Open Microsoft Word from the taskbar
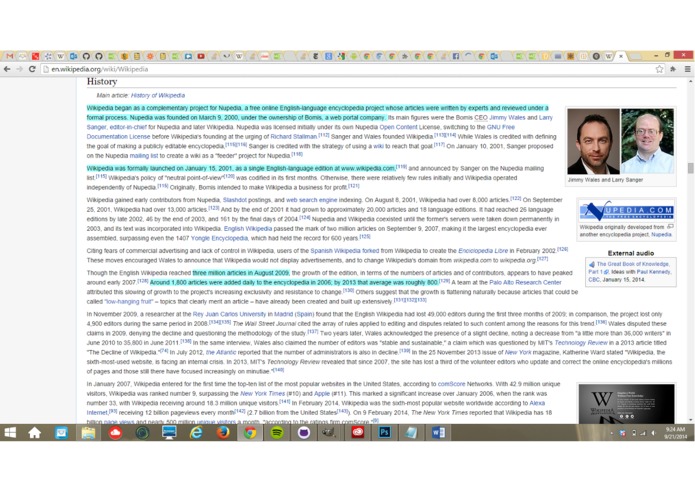The width and height of the screenshot is (695, 494). tap(438, 432)
